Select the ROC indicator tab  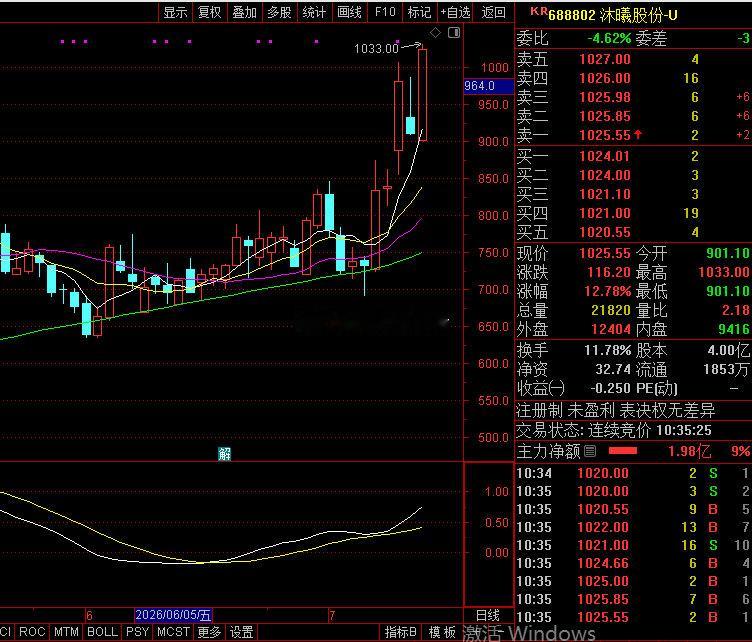coord(32,632)
